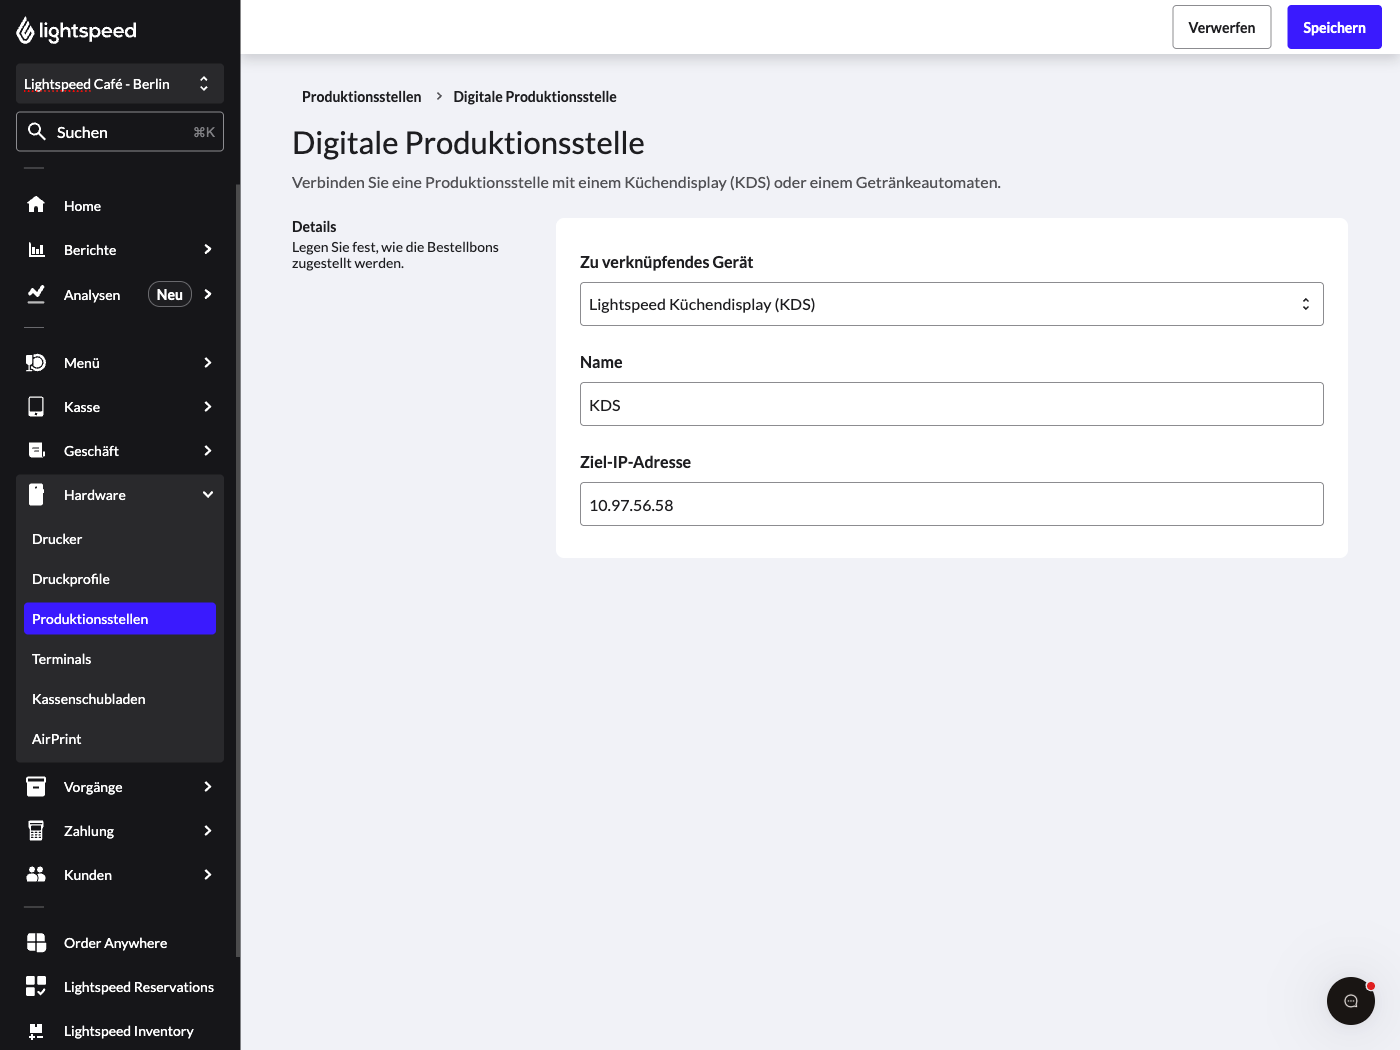The height and width of the screenshot is (1050, 1400).
Task: Open Lightspeed Inventory in the sidebar
Action: pos(120,1030)
